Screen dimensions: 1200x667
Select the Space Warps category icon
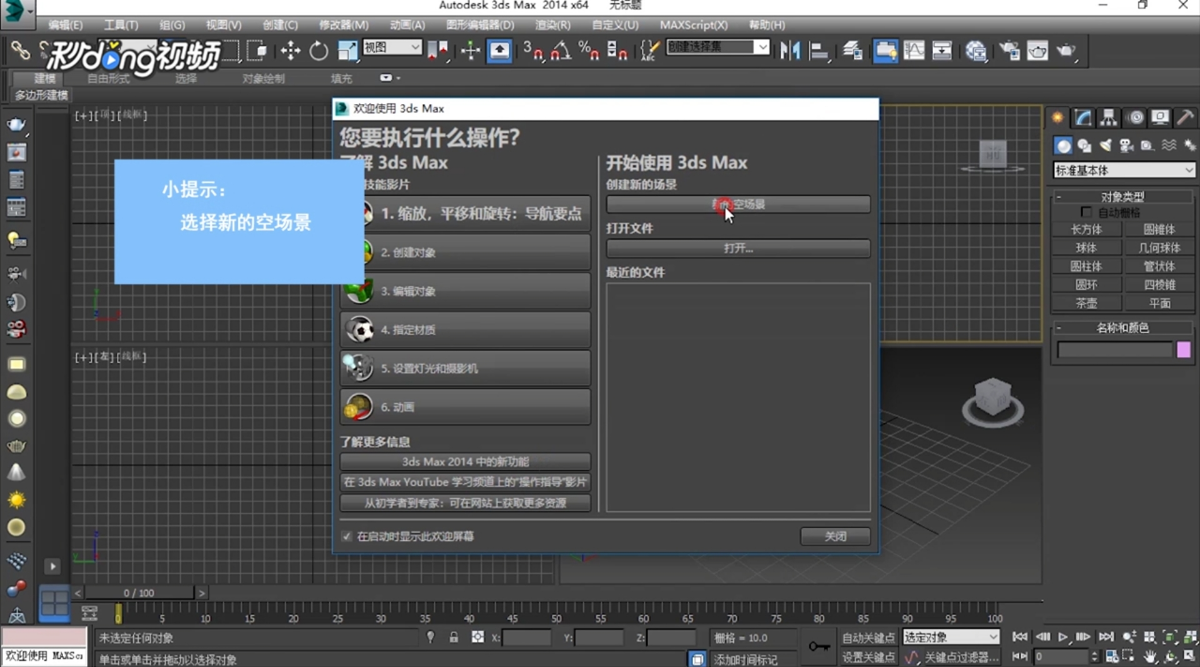1168,145
